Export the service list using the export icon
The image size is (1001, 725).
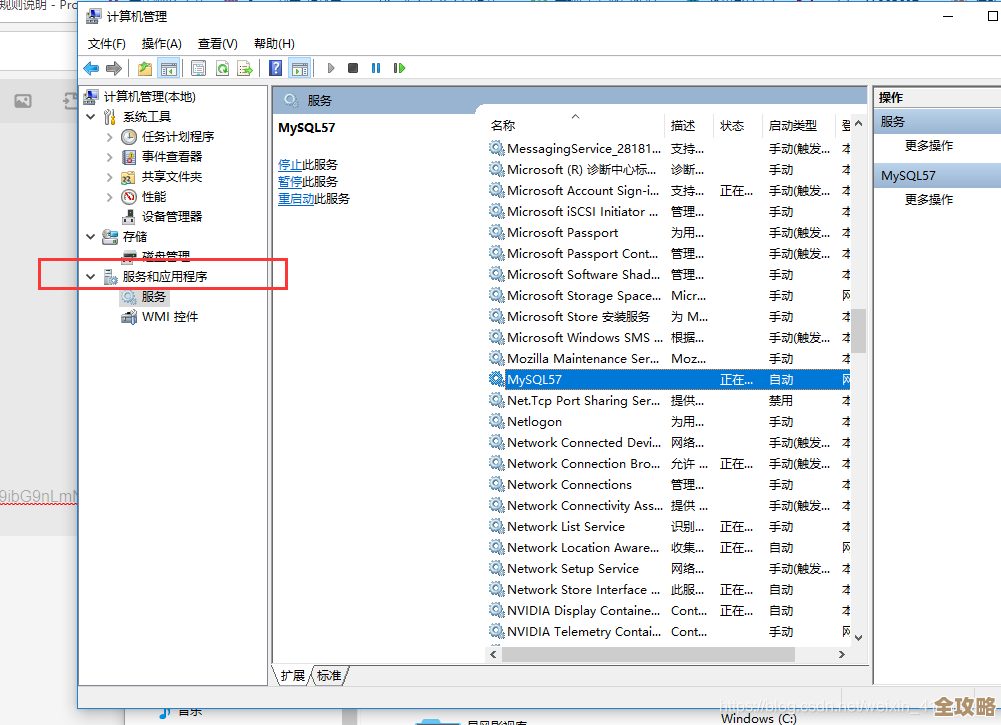click(245, 67)
